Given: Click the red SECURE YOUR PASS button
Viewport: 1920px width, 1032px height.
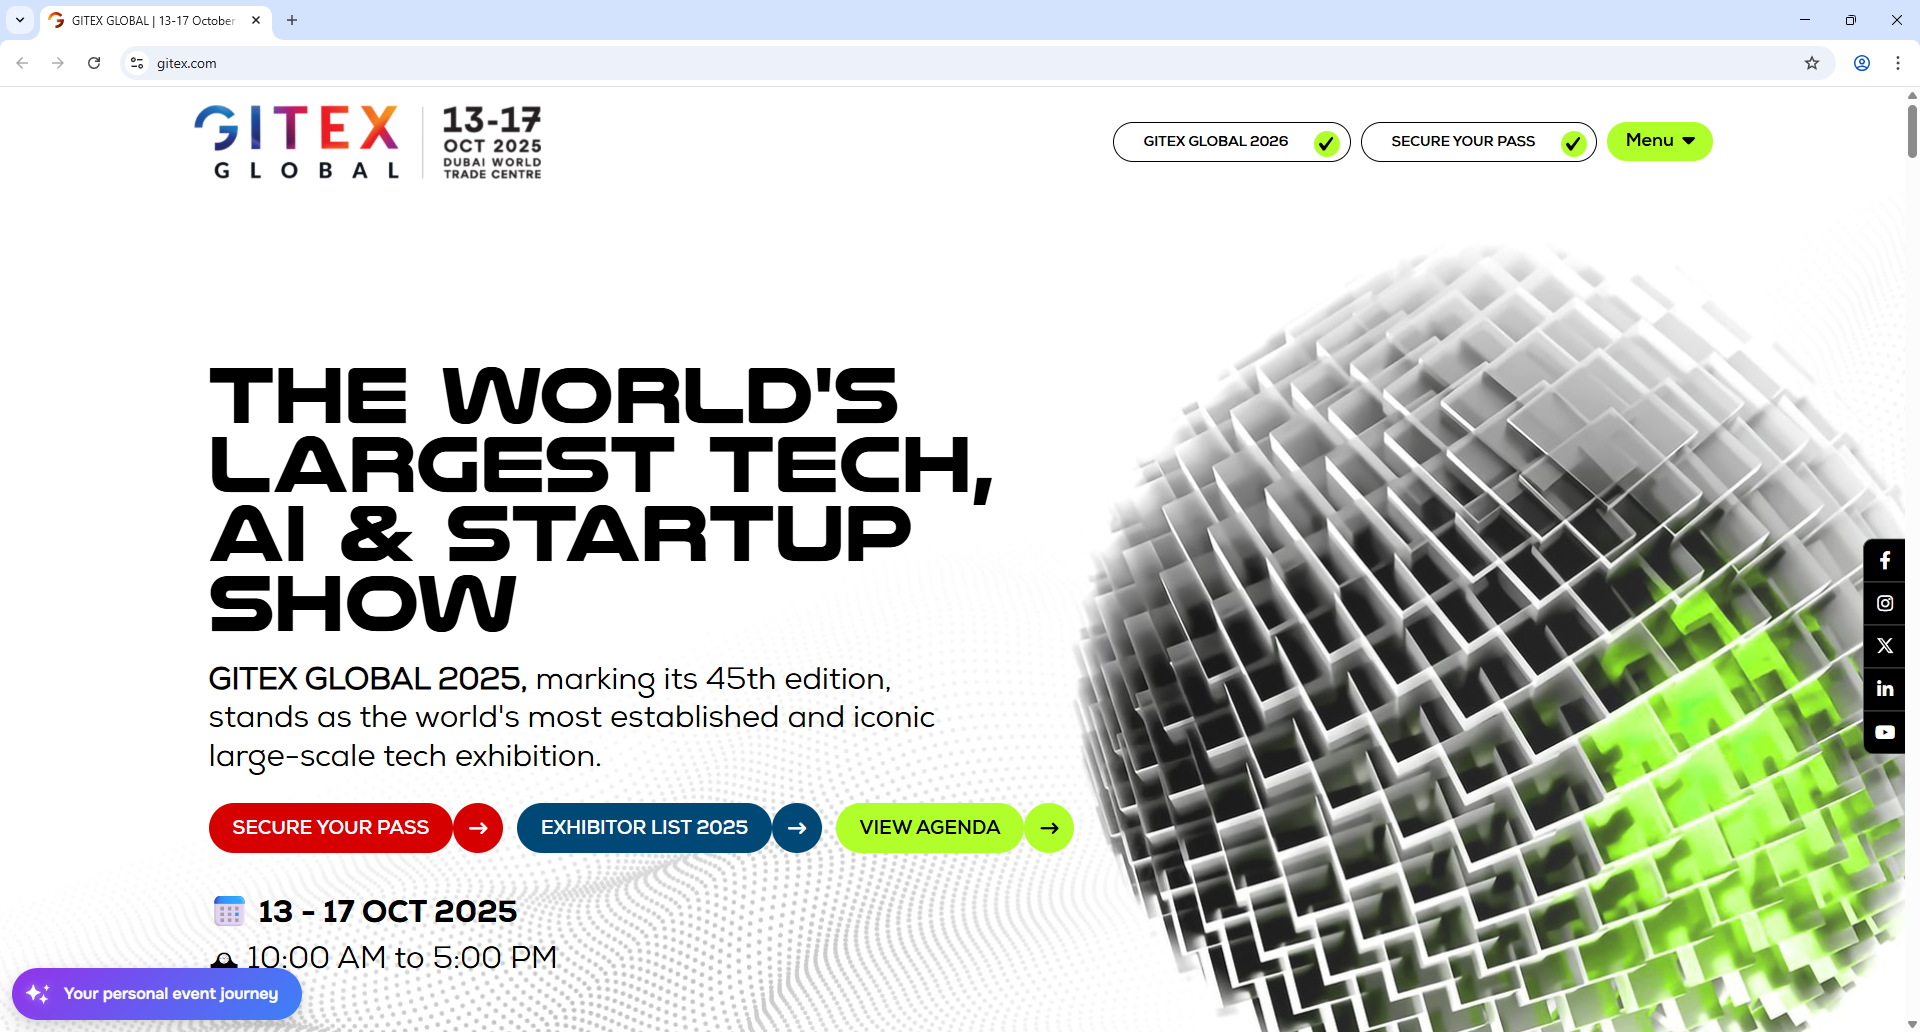Looking at the screenshot, I should (330, 827).
